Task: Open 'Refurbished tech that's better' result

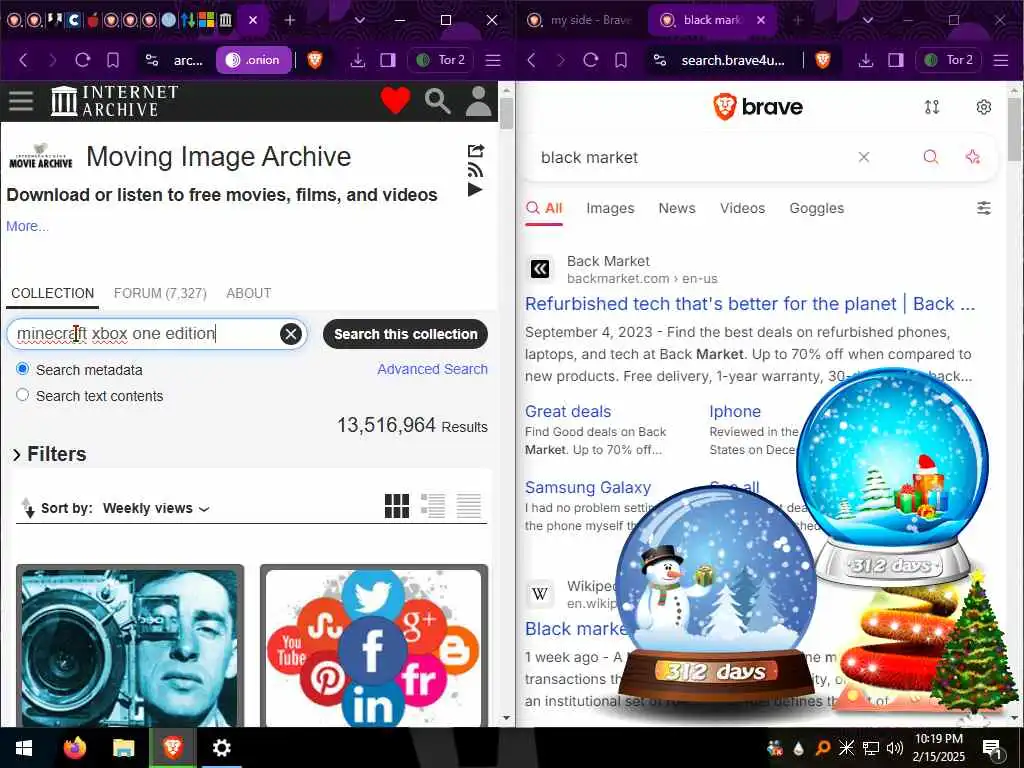Action: (x=750, y=304)
